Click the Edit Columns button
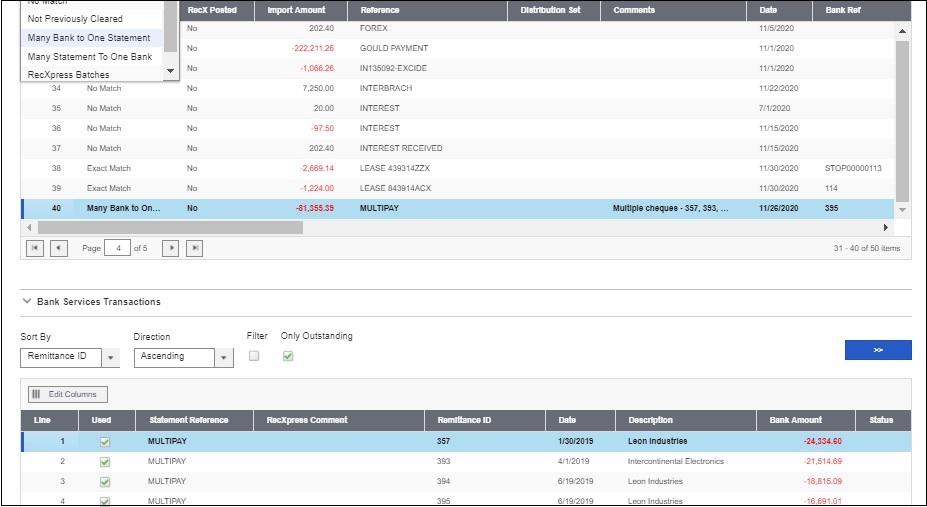This screenshot has height=507, width=927. click(x=68, y=394)
